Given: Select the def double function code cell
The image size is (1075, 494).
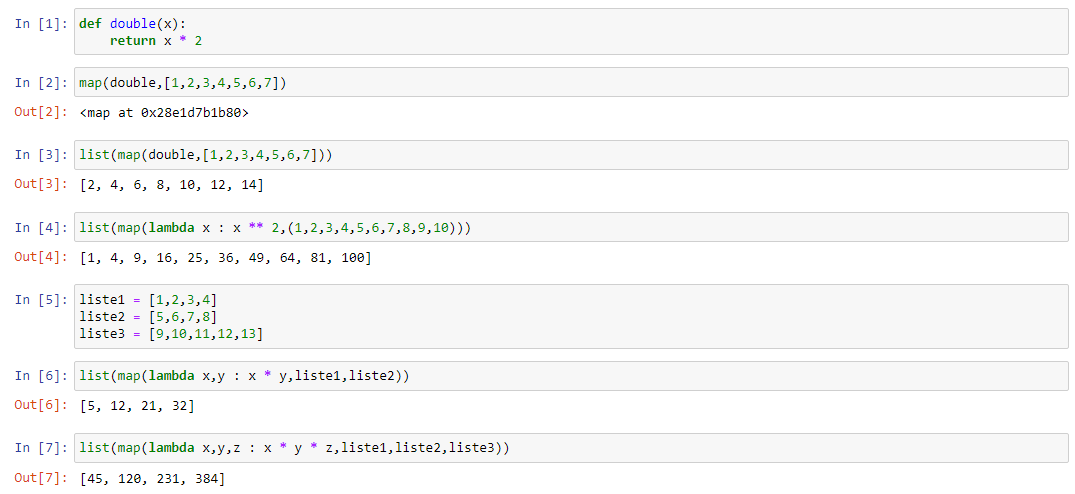Looking at the screenshot, I should click(571, 32).
